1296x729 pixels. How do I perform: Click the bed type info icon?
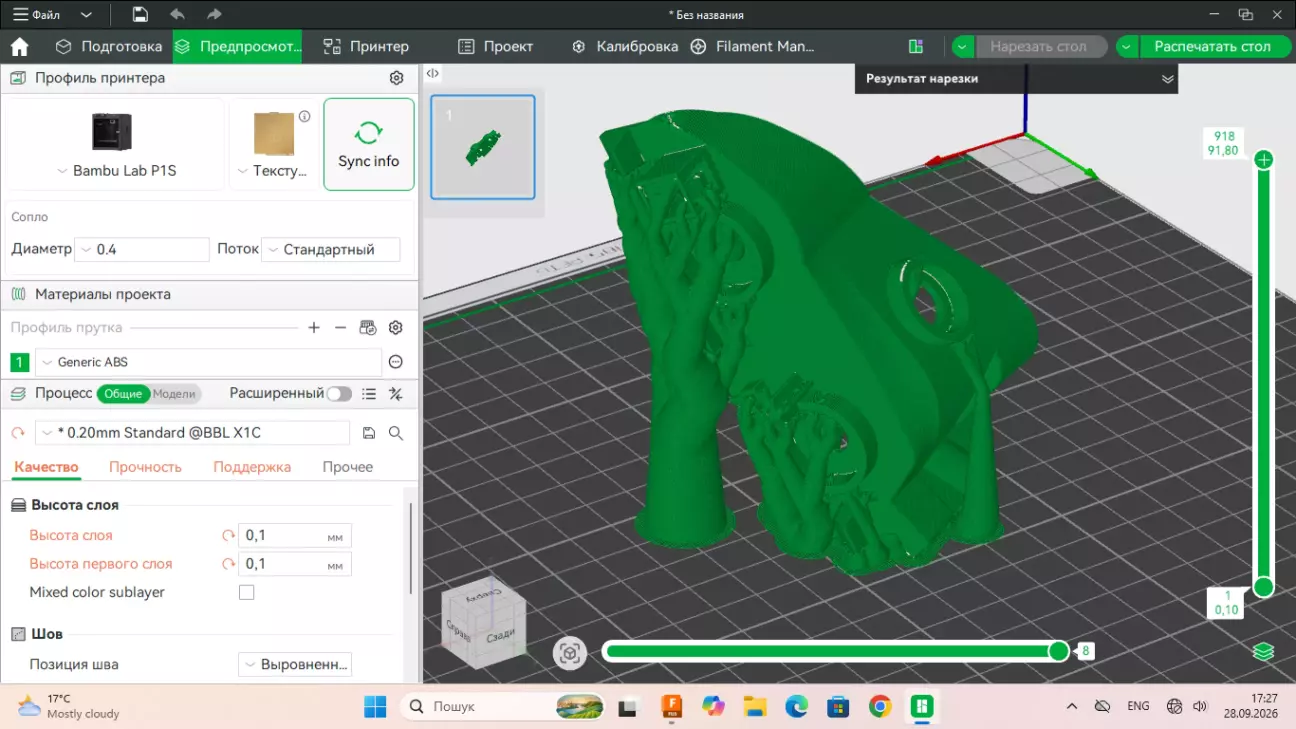(x=304, y=116)
